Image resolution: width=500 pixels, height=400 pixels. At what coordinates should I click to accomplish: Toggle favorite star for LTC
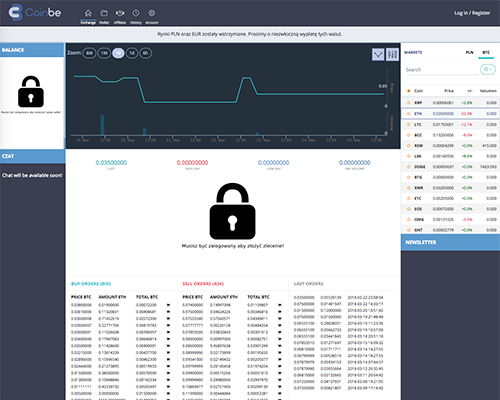tap(409, 125)
